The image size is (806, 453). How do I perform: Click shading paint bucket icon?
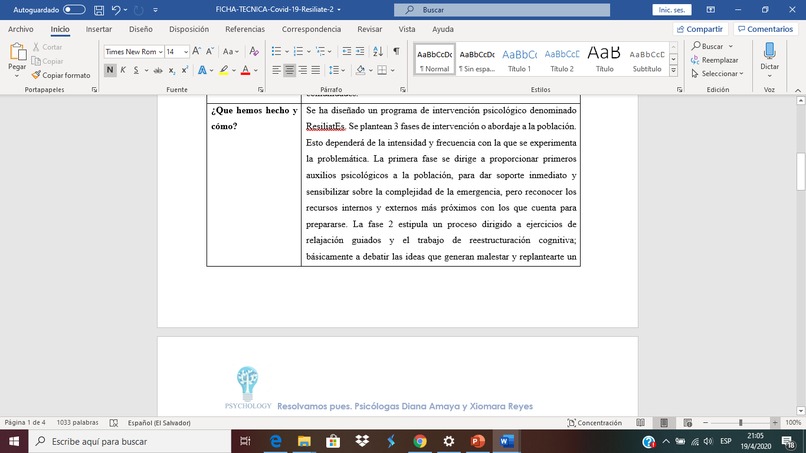pos(360,70)
